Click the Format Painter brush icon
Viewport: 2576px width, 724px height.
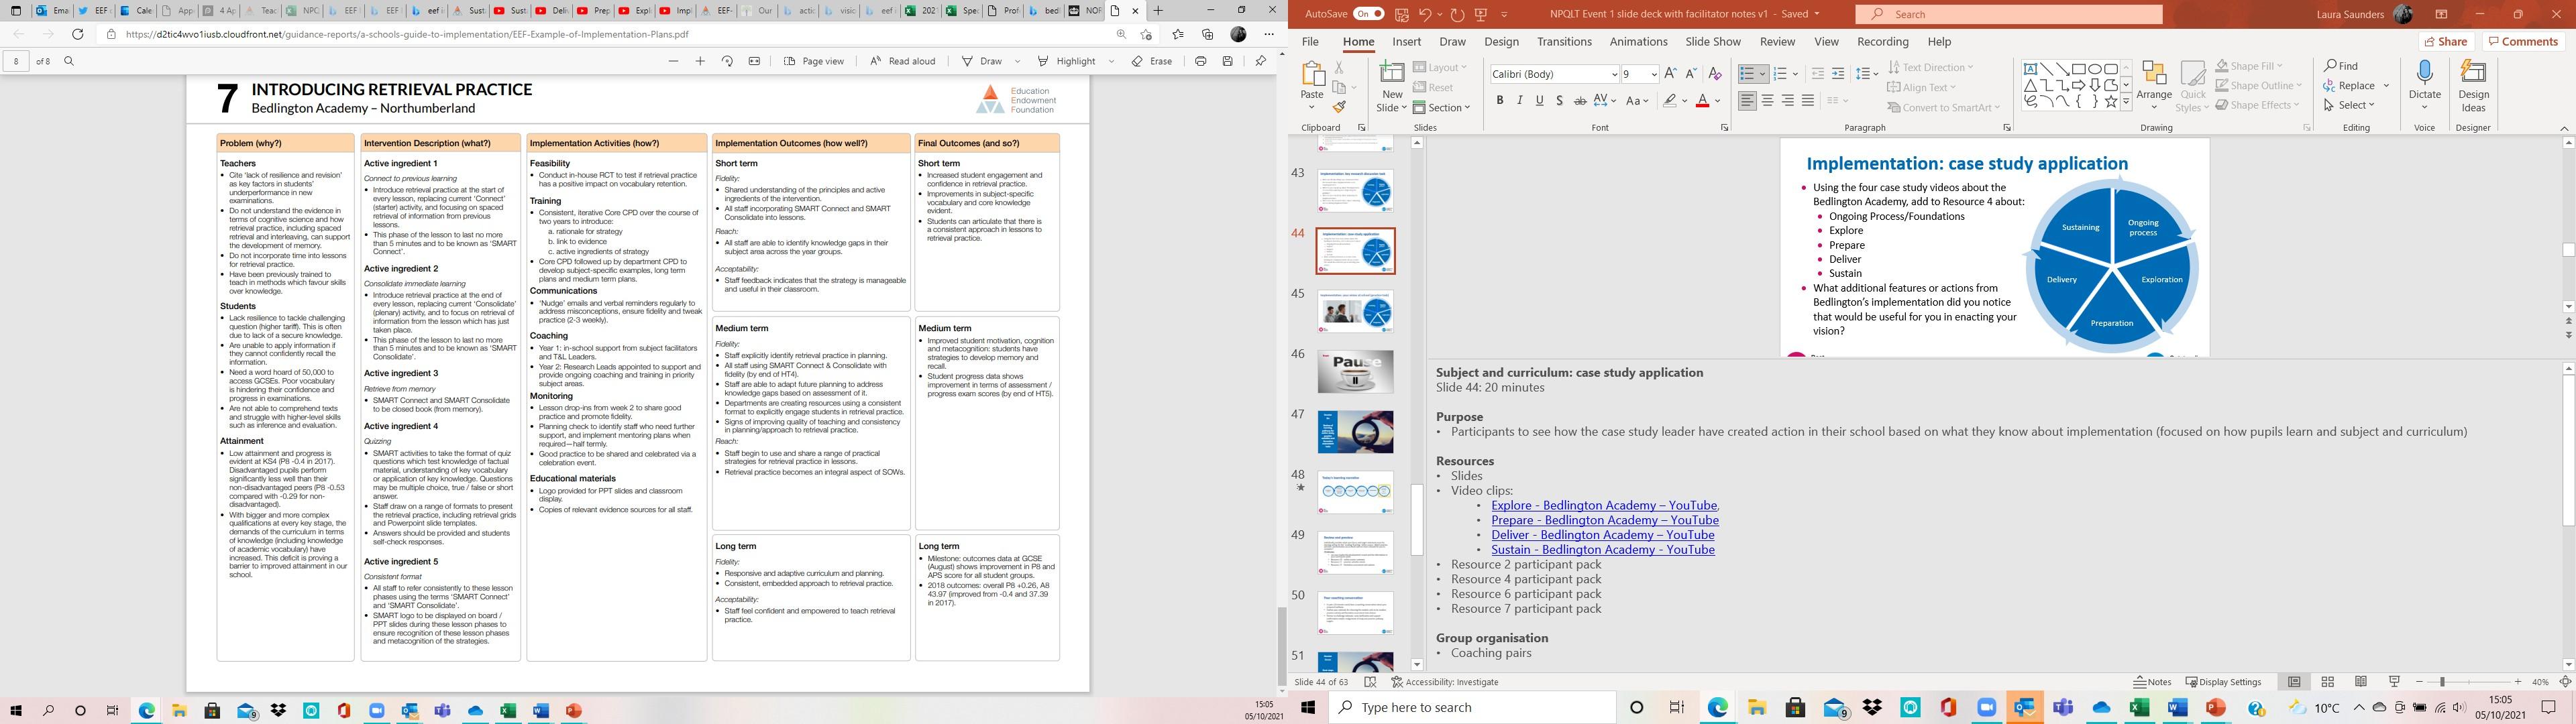pos(1339,107)
